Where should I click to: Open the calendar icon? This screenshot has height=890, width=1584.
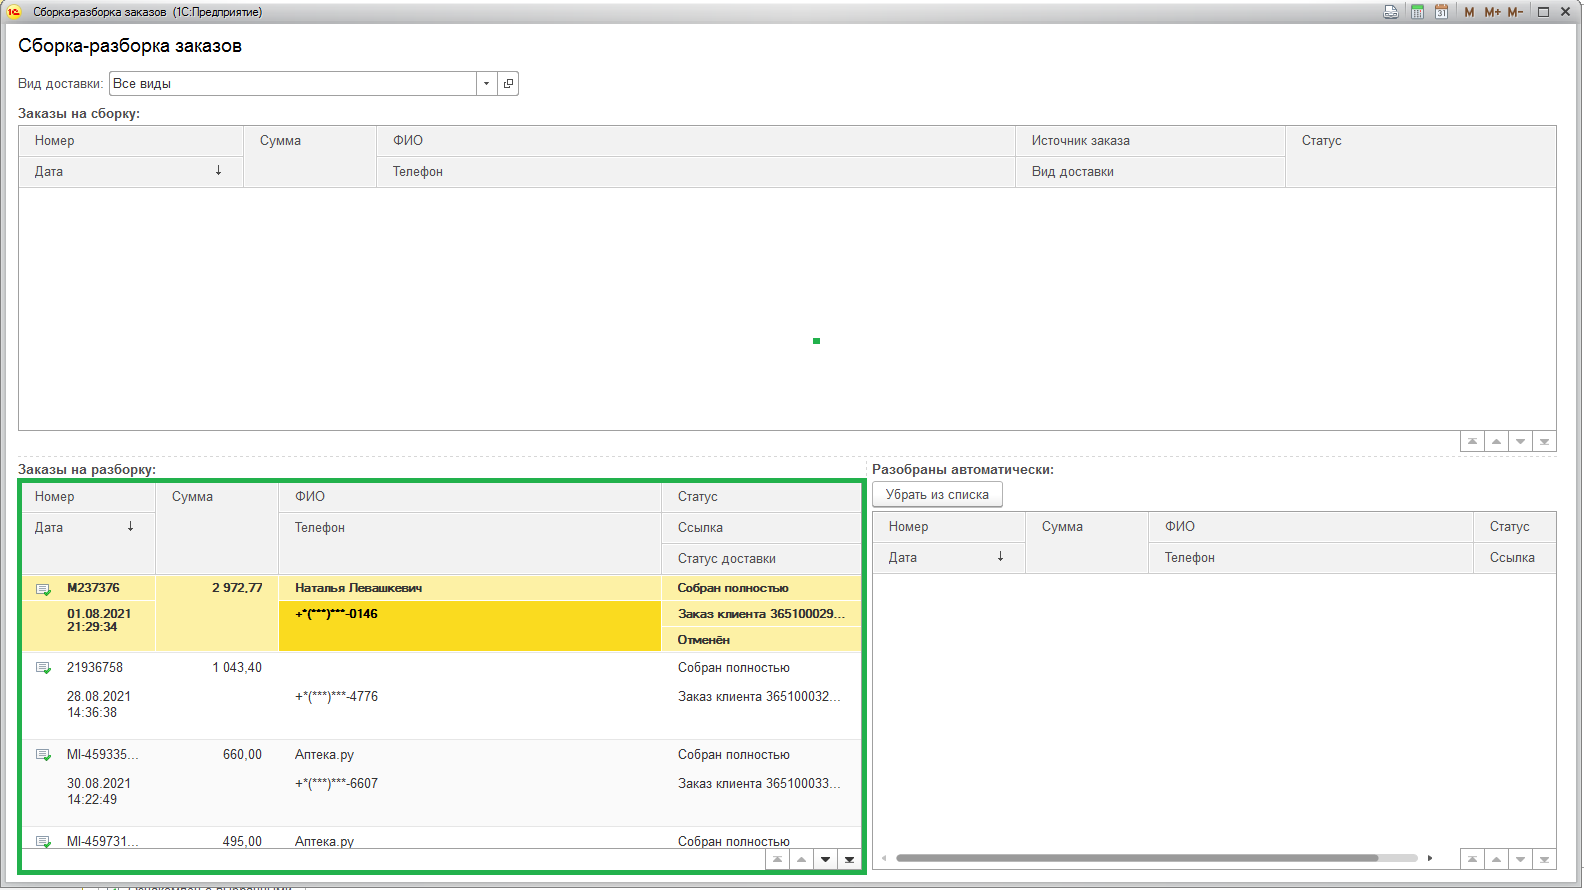[1441, 12]
